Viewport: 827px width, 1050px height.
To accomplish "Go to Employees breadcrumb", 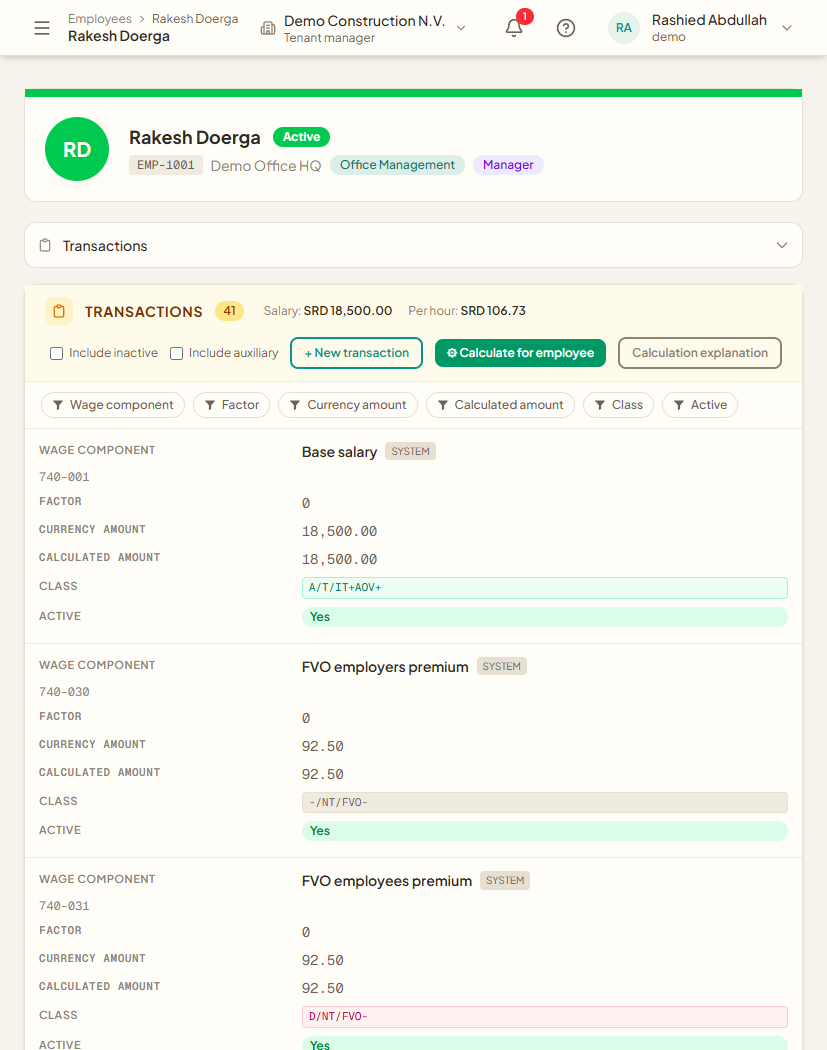I will pyautogui.click(x=100, y=19).
